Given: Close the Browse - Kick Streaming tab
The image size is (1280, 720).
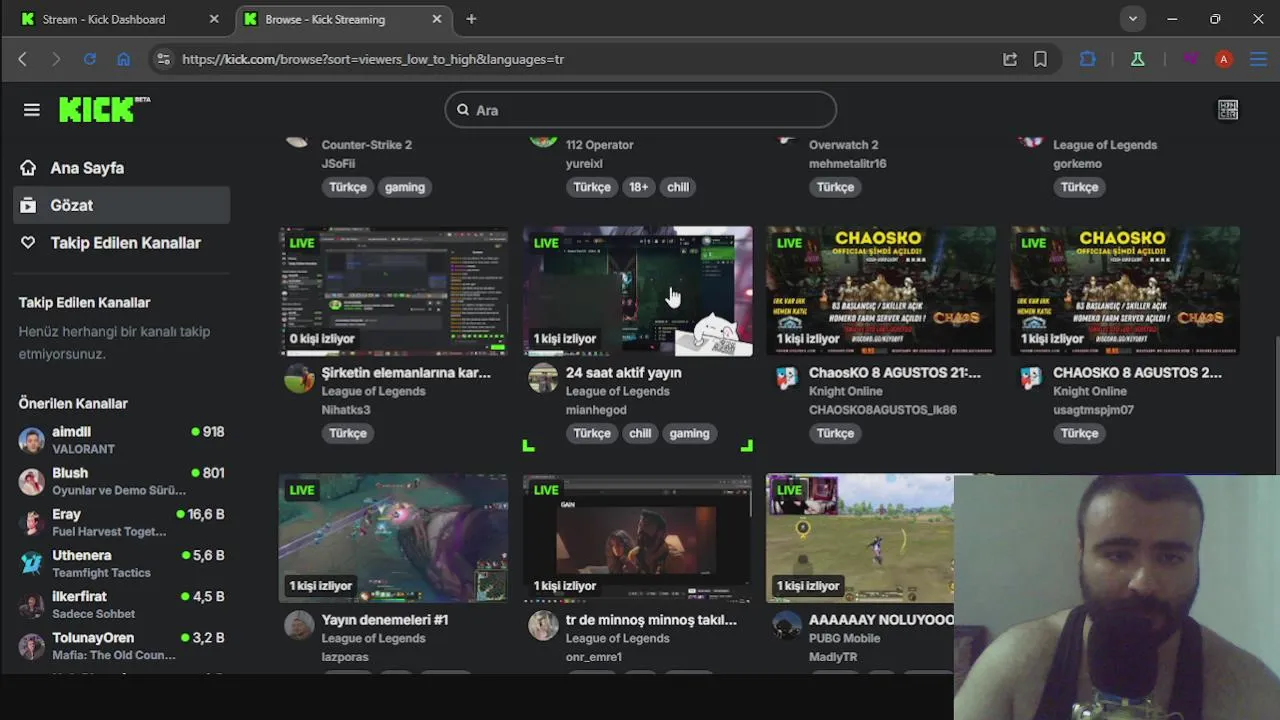Looking at the screenshot, I should click(437, 19).
